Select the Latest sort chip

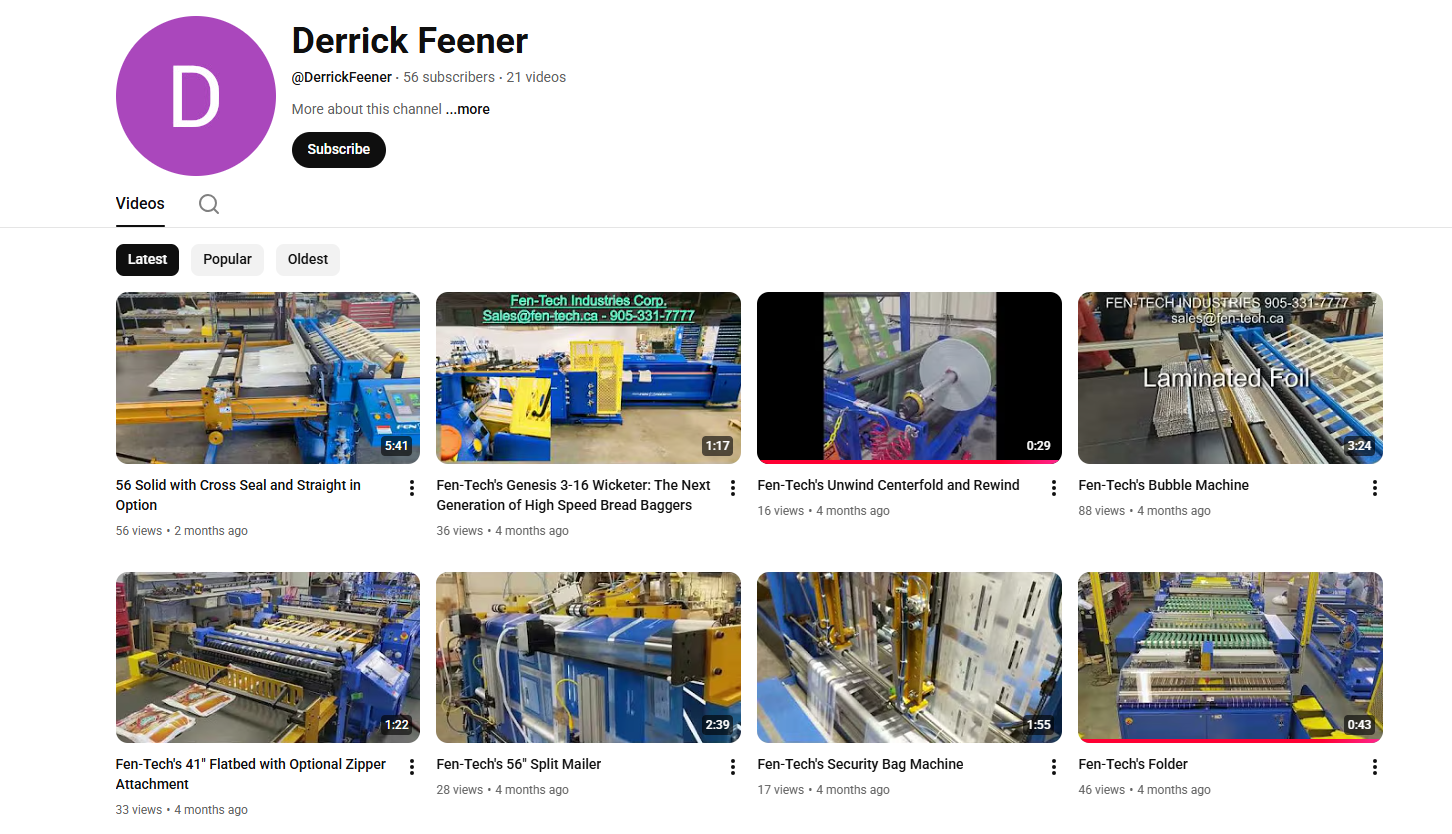click(147, 260)
